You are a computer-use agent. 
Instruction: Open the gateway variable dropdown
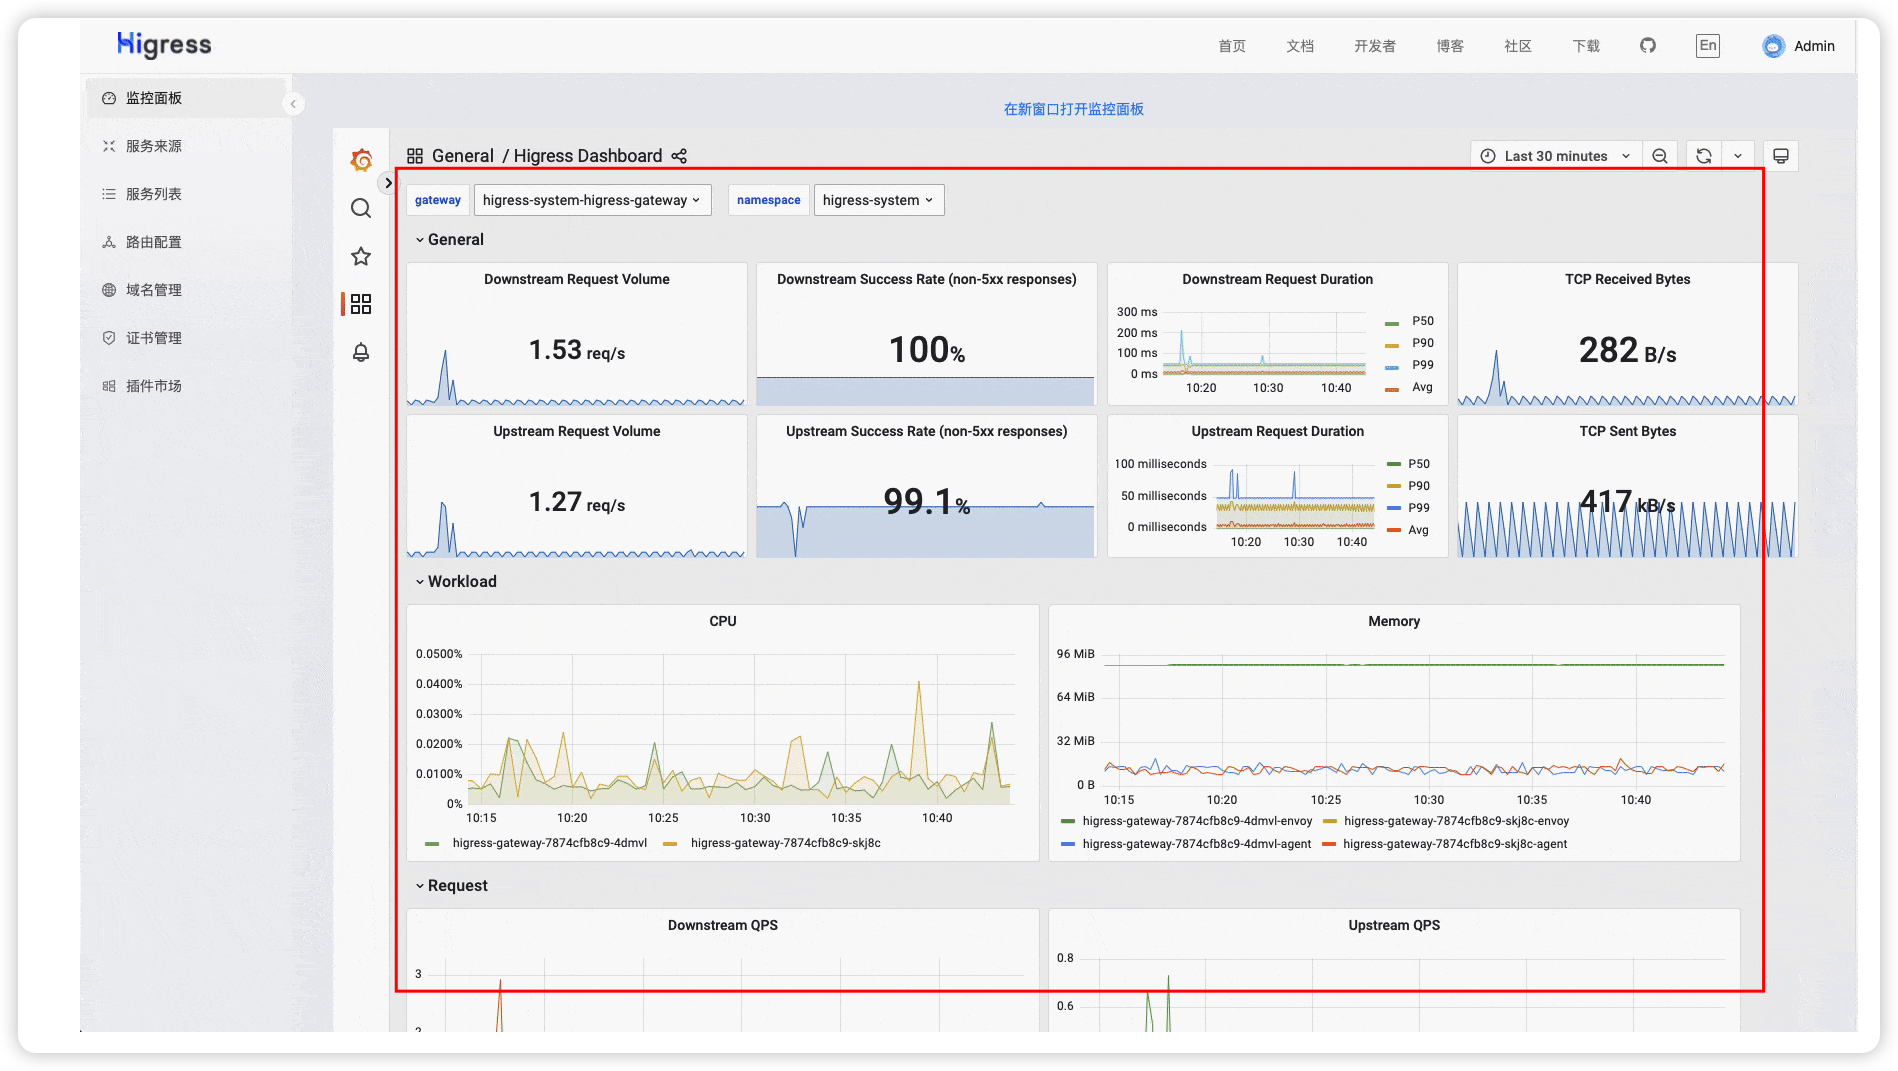592,200
